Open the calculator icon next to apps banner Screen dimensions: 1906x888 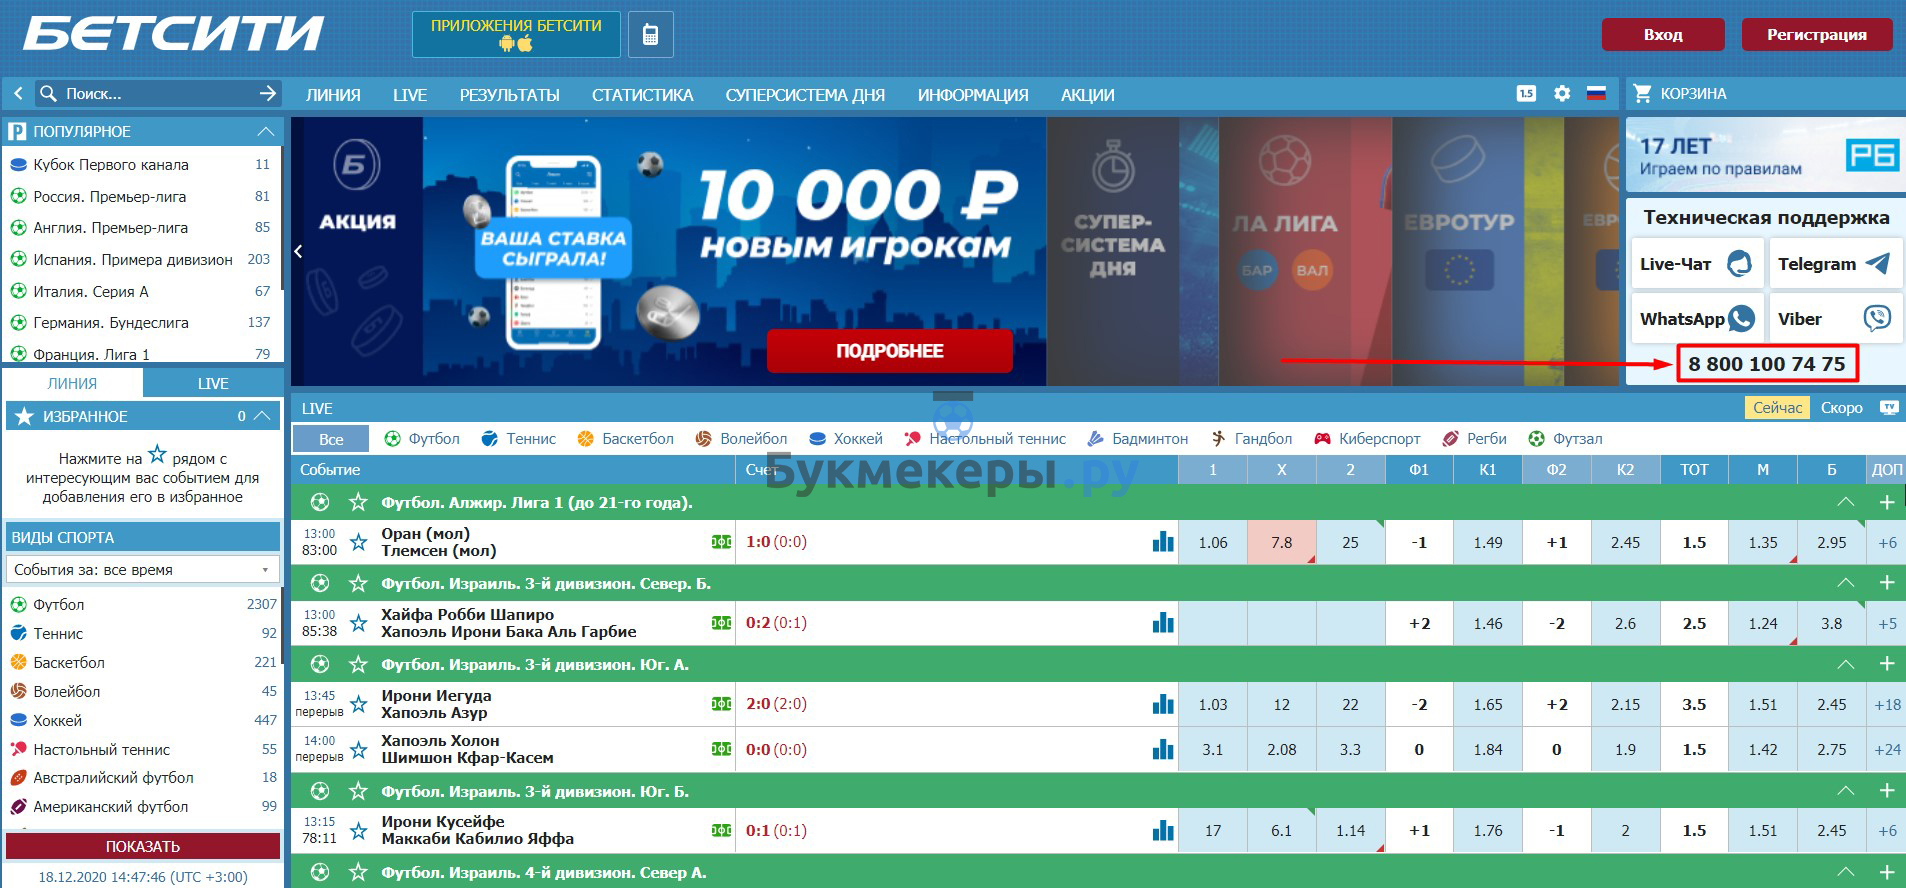pyautogui.click(x=650, y=35)
